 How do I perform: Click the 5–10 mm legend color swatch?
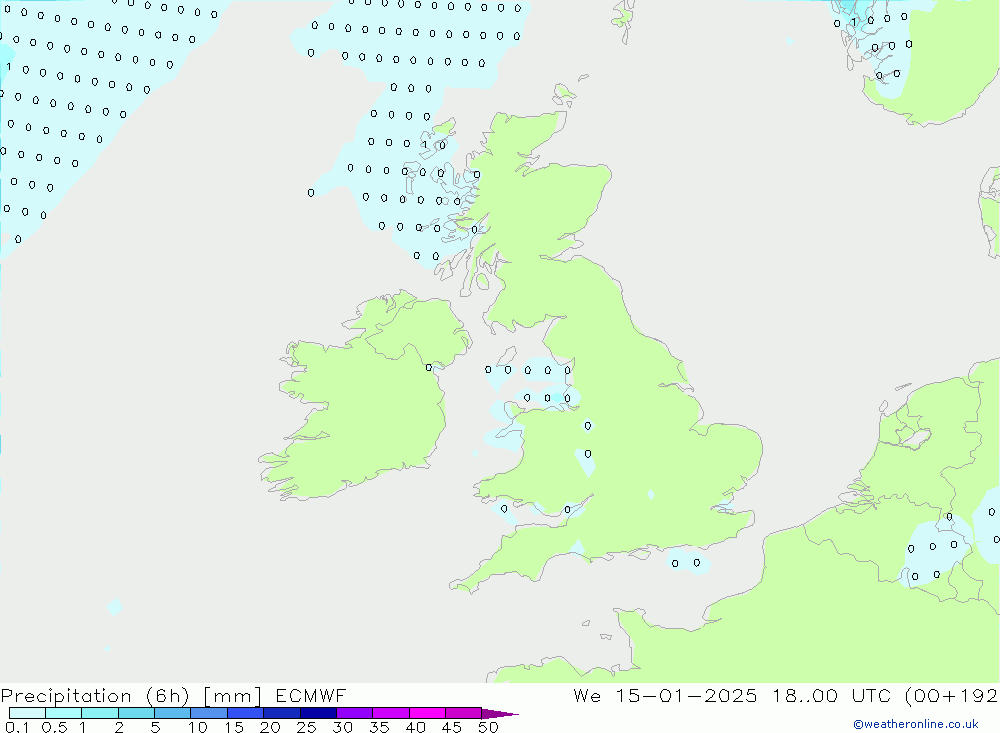(173, 713)
